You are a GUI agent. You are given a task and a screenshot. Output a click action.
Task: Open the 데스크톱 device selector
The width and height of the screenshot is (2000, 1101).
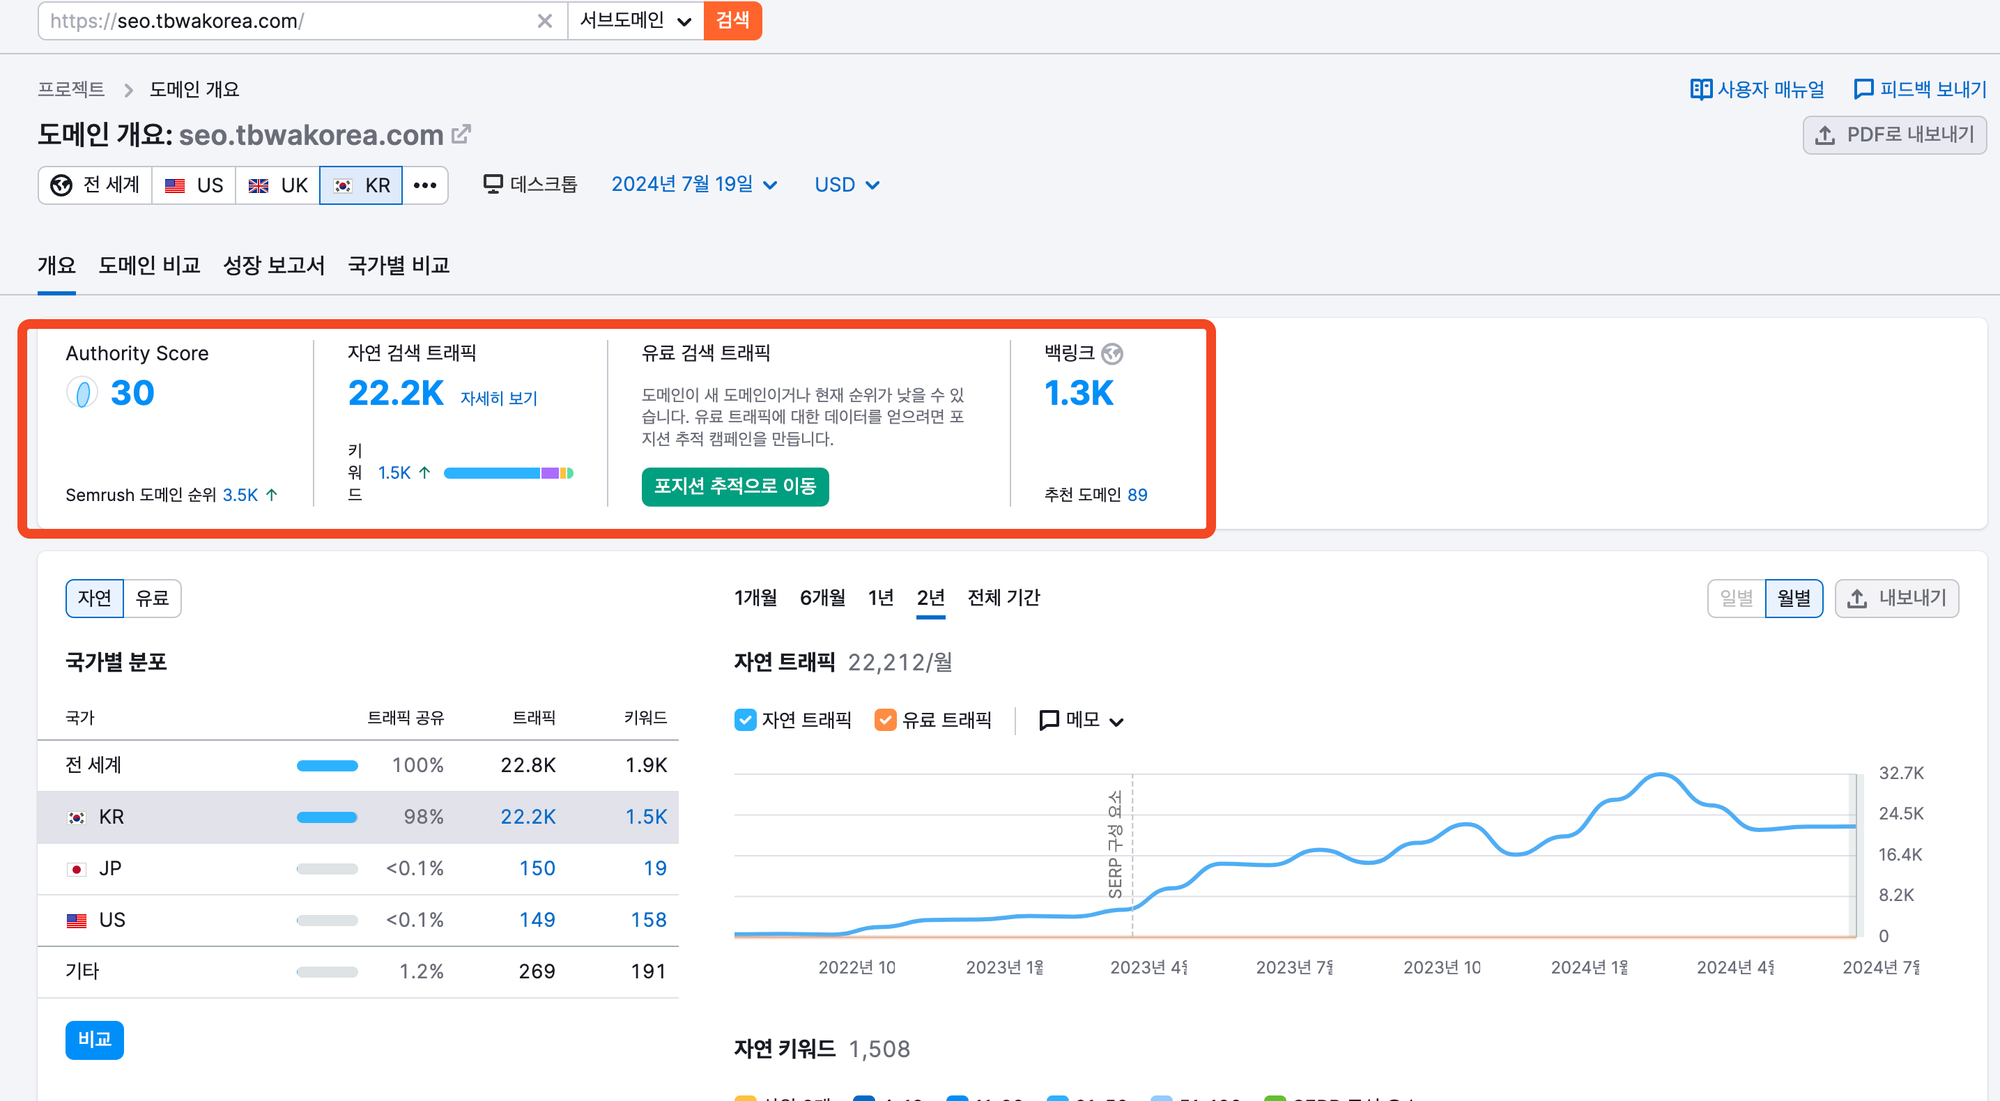(530, 184)
